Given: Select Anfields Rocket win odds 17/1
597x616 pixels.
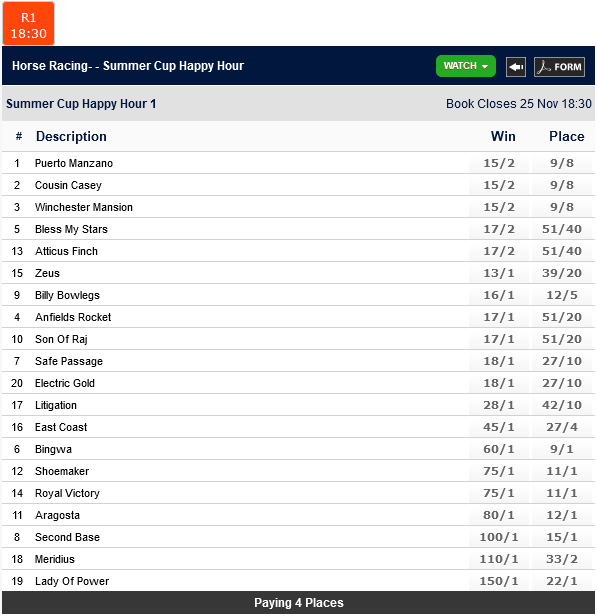Looking at the screenshot, I should click(499, 317).
